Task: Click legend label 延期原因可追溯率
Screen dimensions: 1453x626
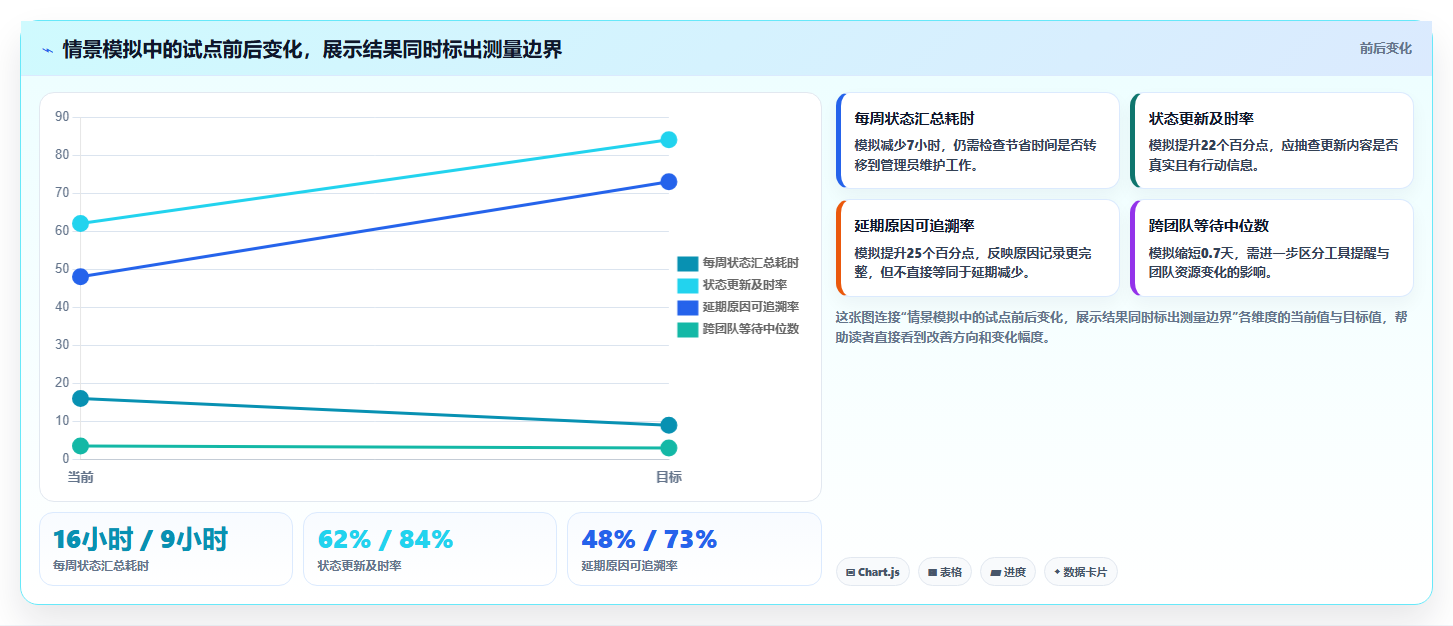Action: pos(750,307)
